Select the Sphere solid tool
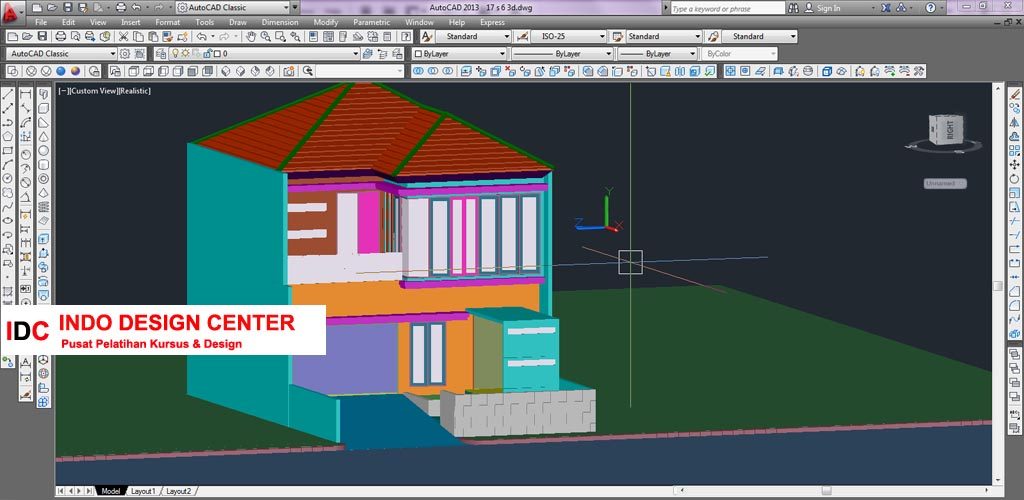This screenshot has width=1024, height=500. coord(43,151)
